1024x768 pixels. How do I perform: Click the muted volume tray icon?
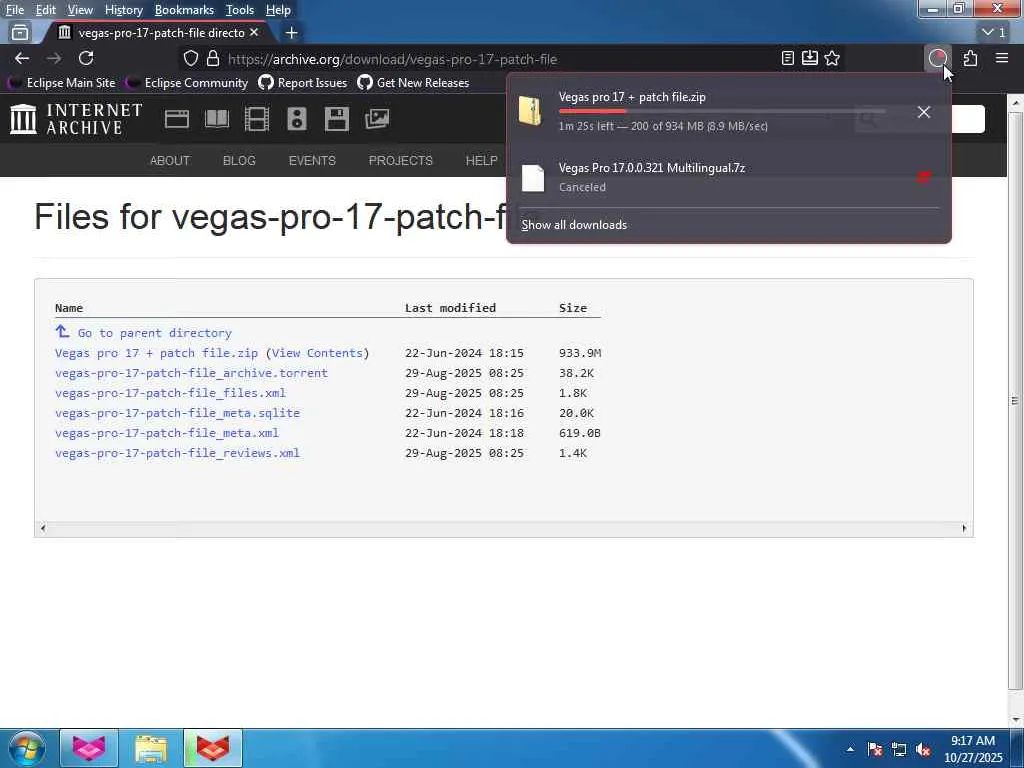(x=923, y=750)
